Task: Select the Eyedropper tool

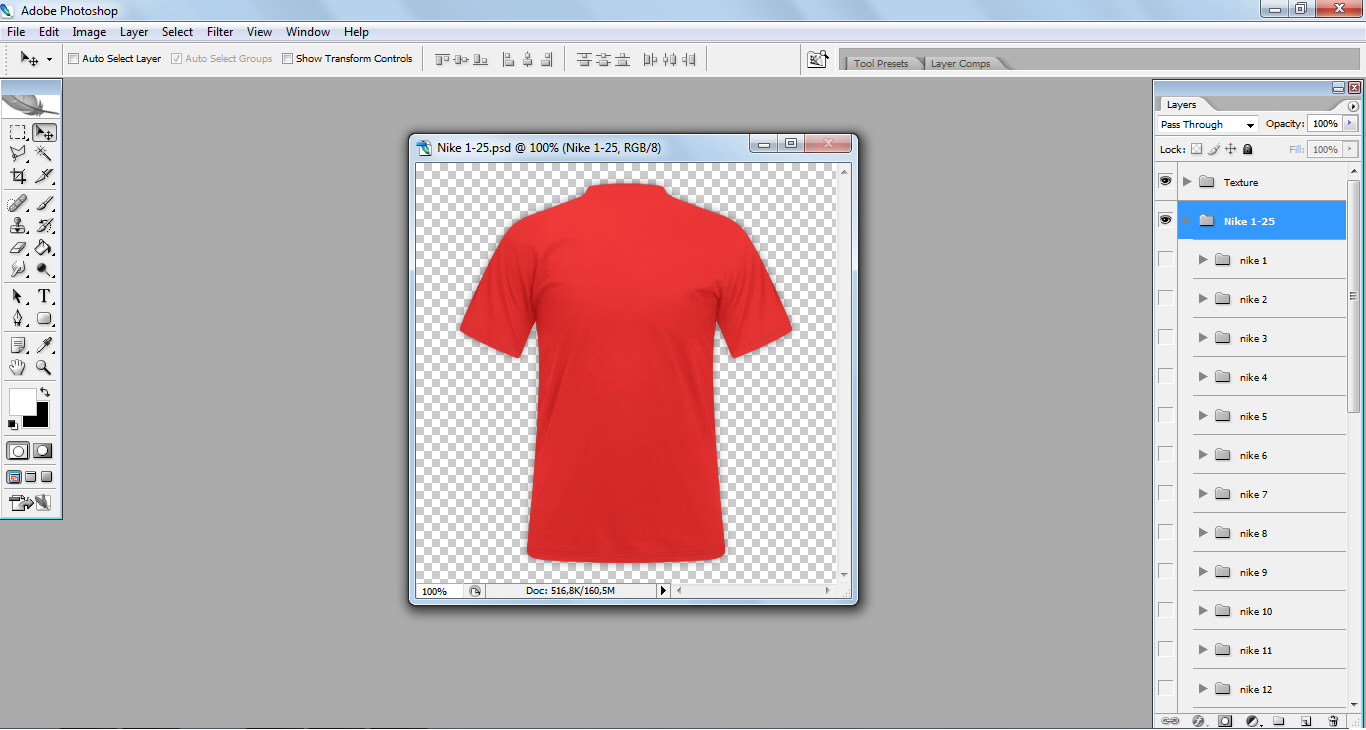Action: (44, 345)
